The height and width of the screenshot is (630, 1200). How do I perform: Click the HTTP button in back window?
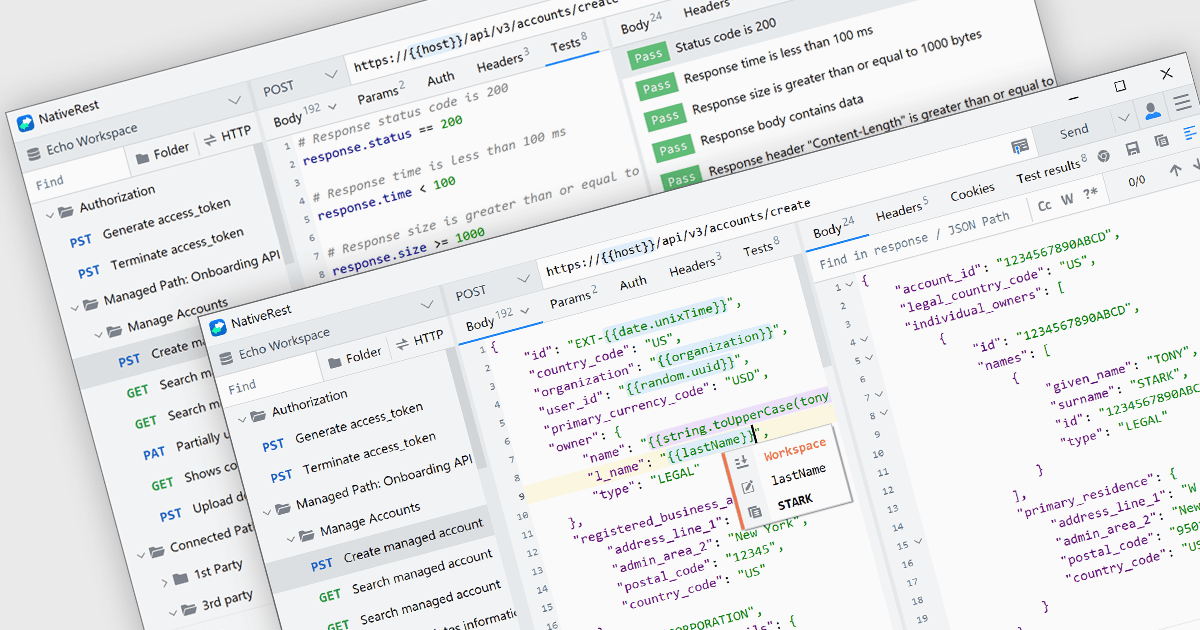tap(227, 134)
